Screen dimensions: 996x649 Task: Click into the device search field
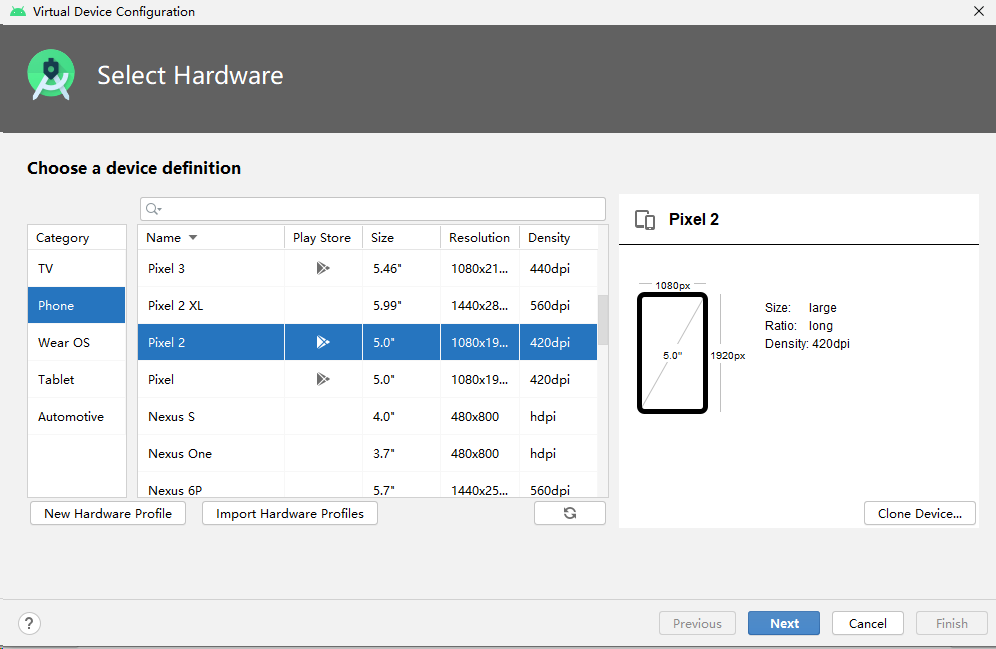click(x=373, y=209)
